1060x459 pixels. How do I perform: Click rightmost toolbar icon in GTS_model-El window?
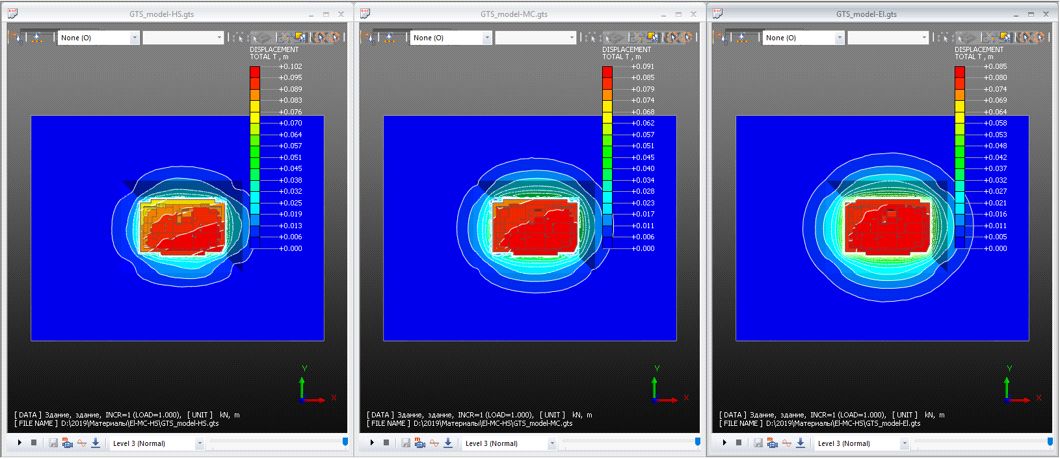pos(1038,37)
